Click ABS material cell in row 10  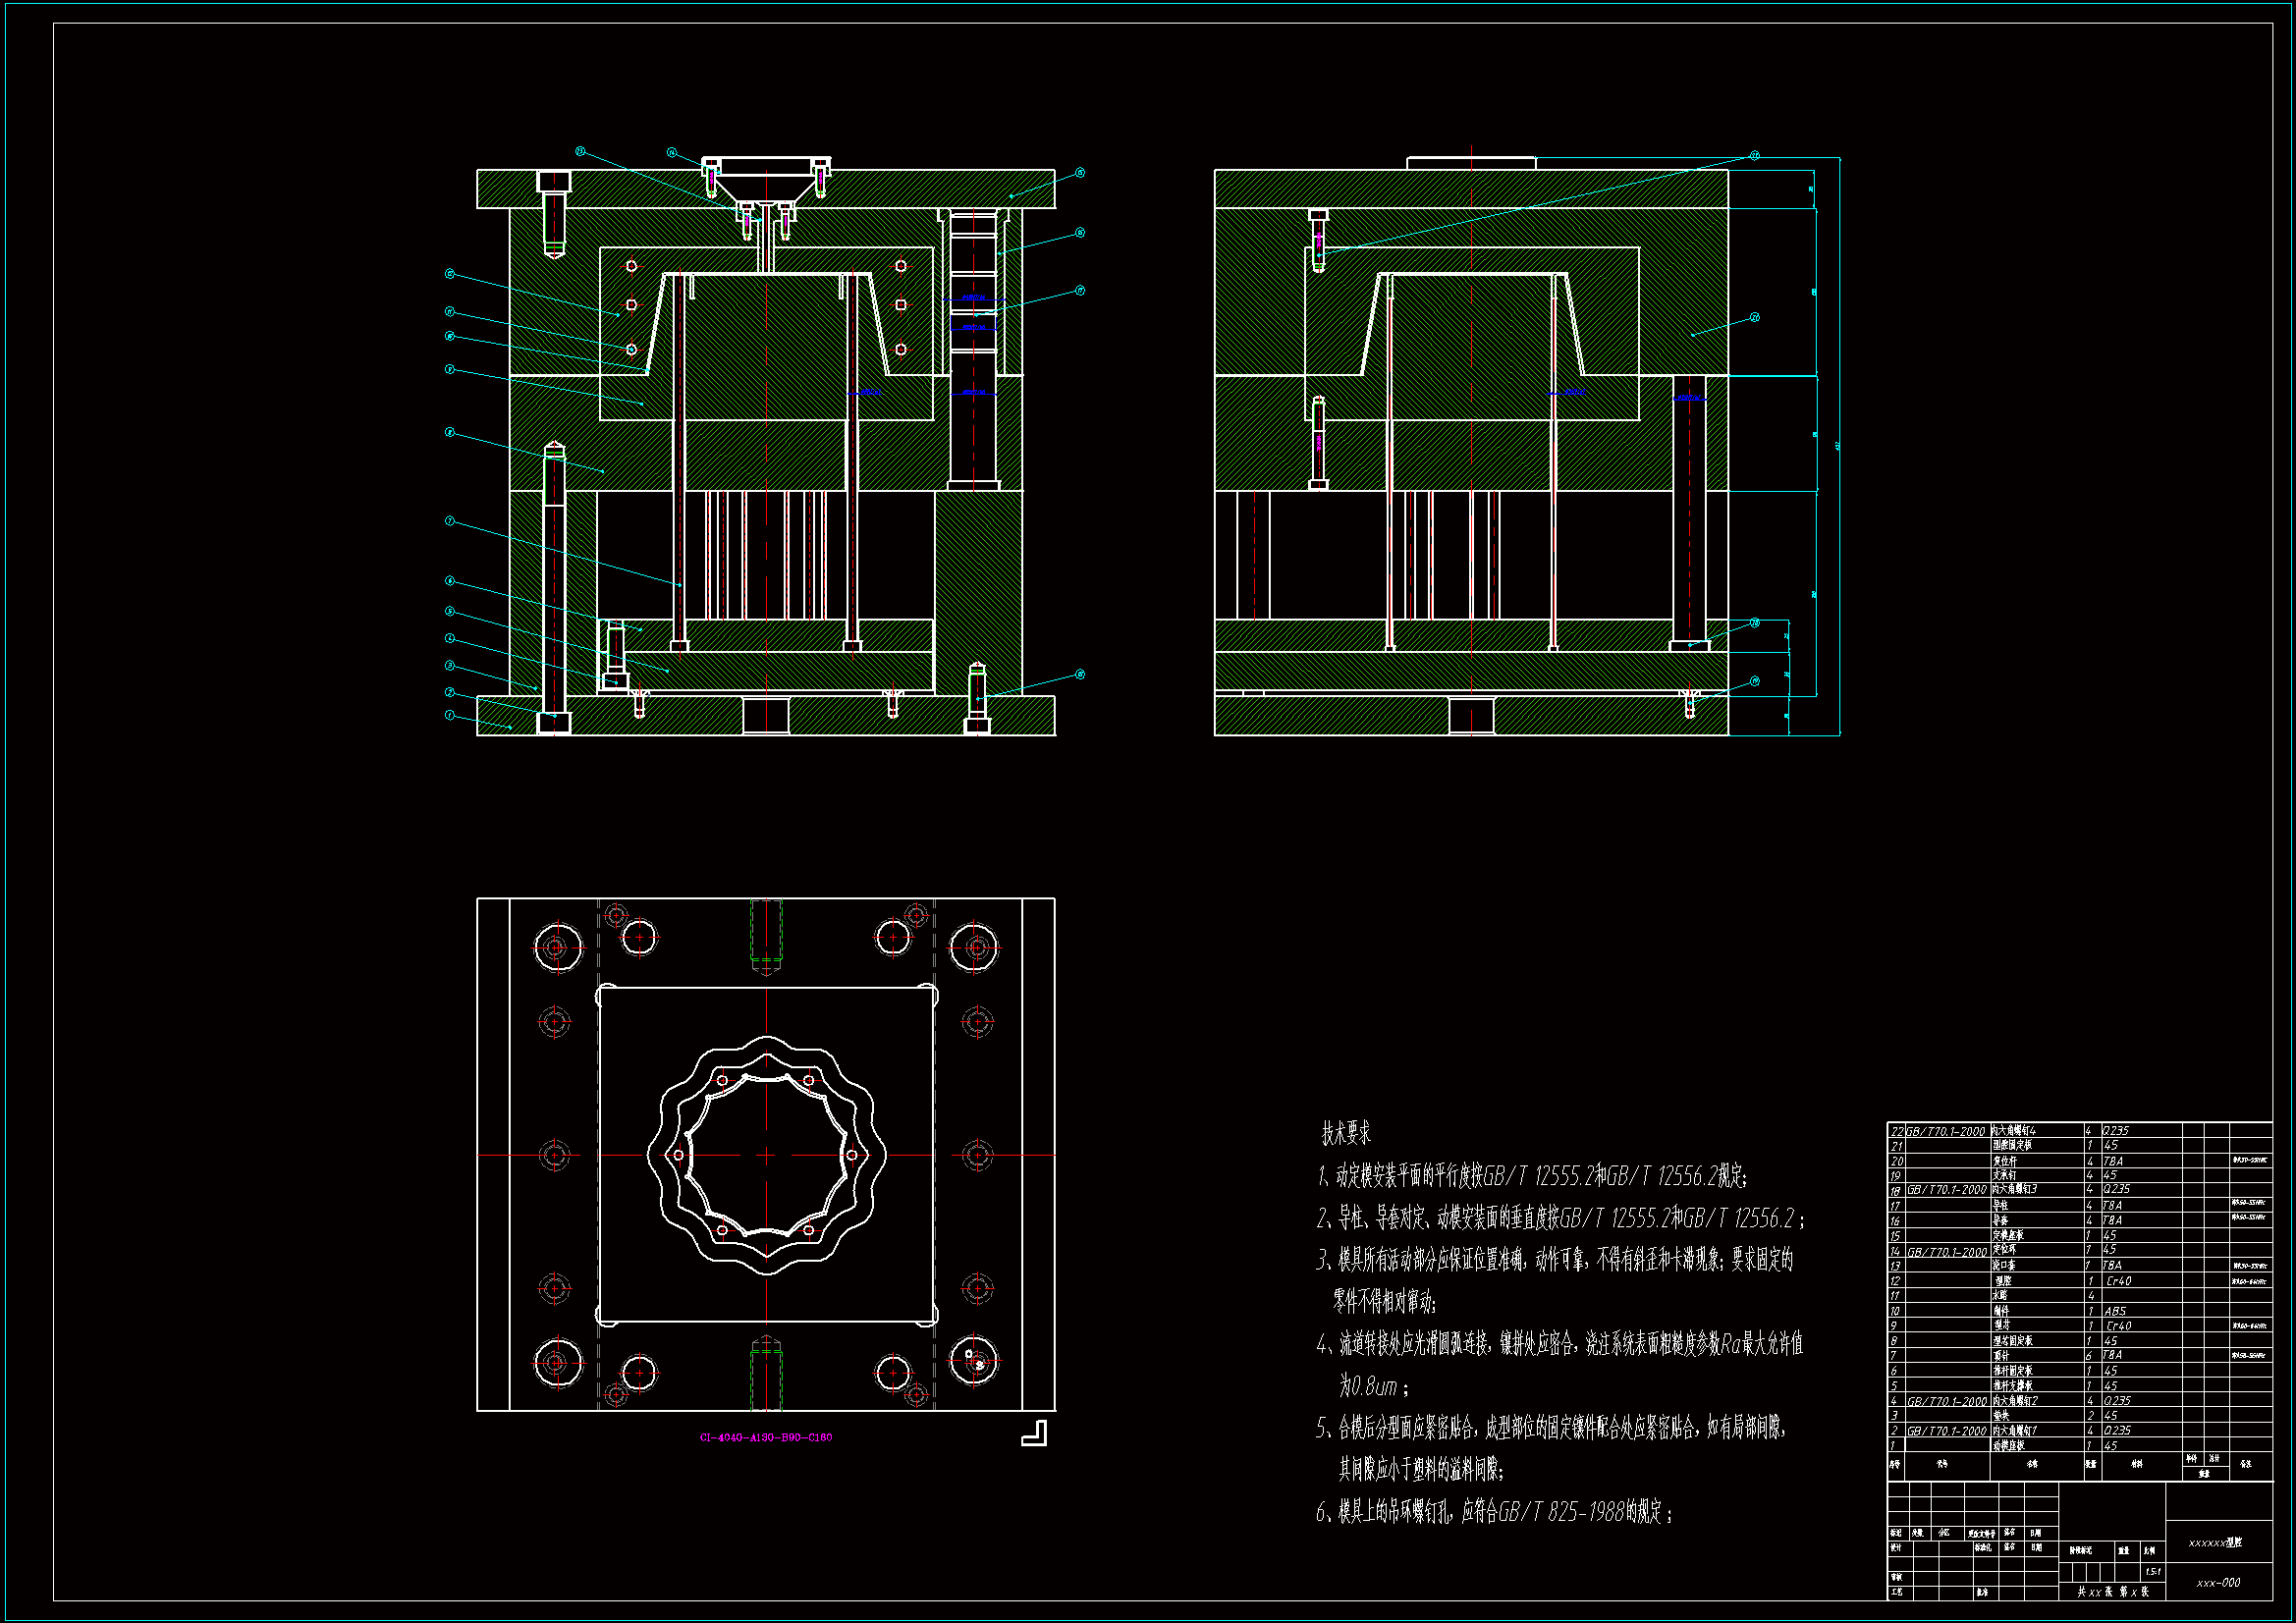click(x=2114, y=1311)
